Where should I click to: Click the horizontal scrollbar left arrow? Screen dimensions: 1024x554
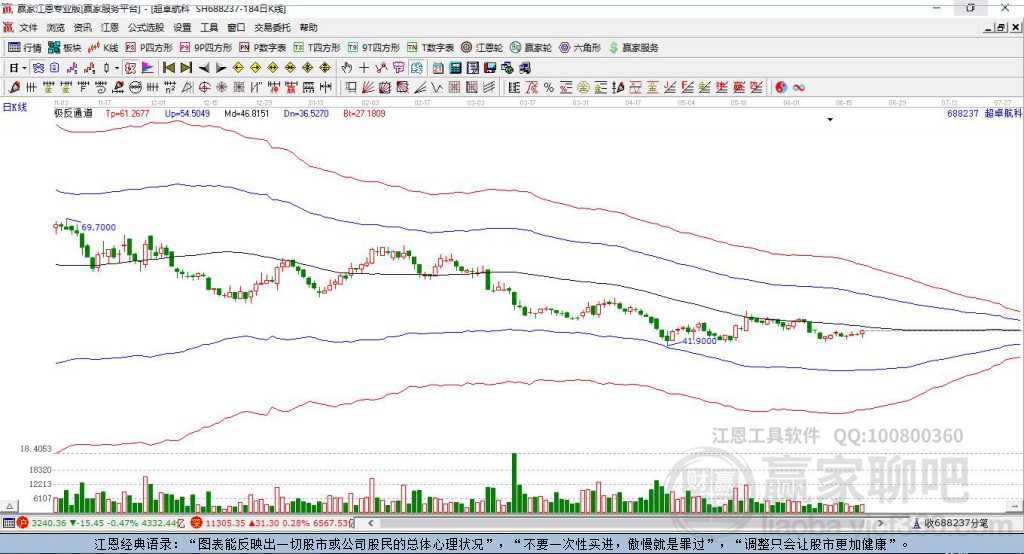coord(371,523)
